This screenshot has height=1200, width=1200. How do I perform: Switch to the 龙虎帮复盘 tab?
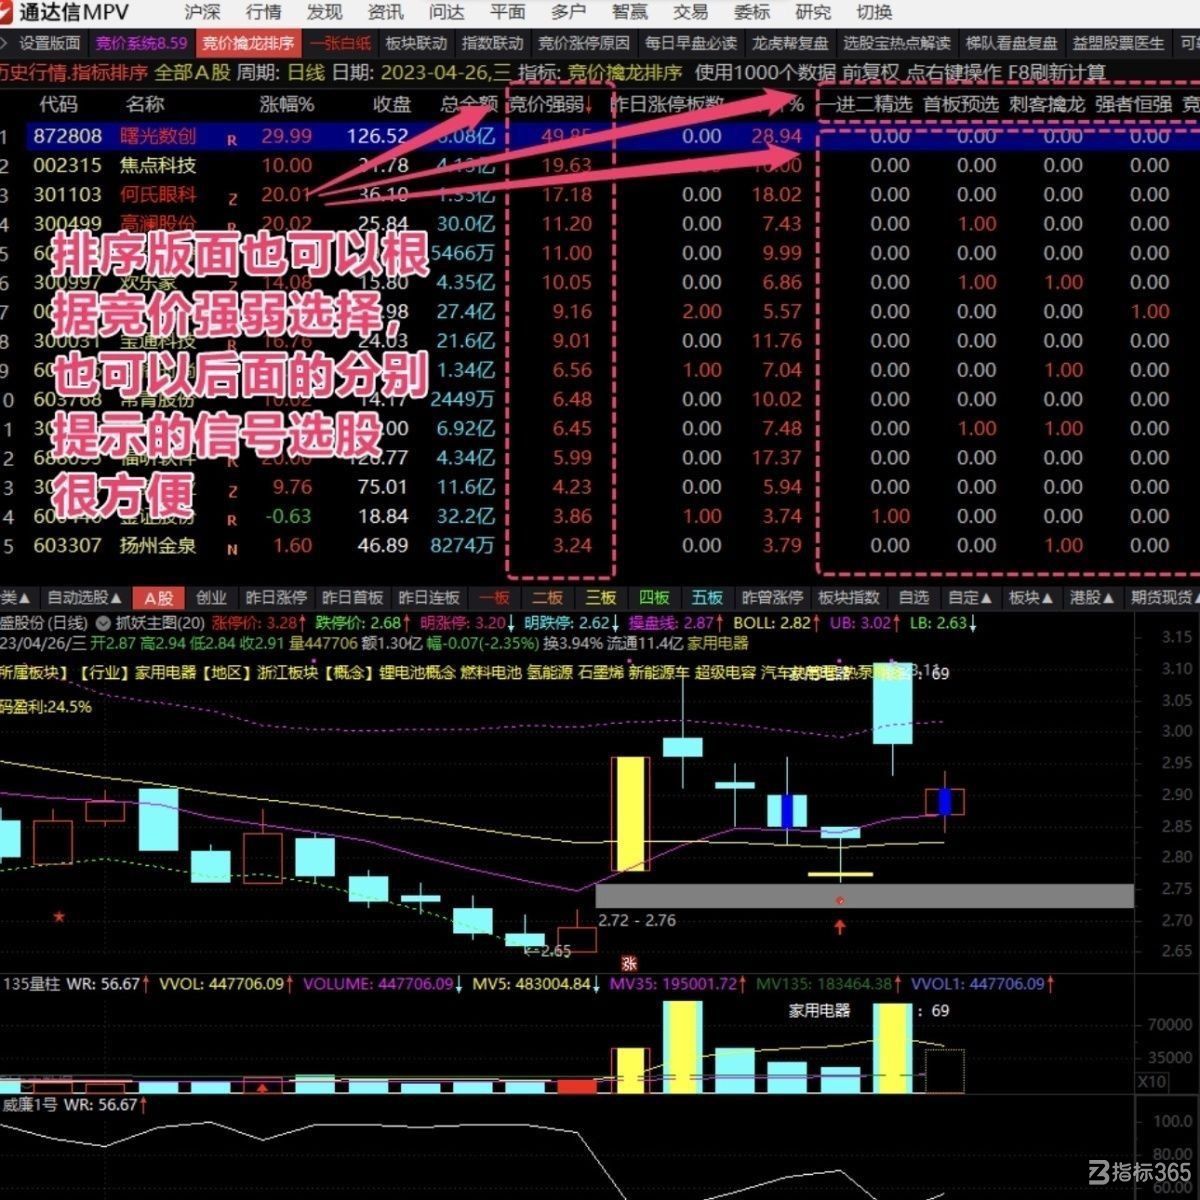pos(790,43)
